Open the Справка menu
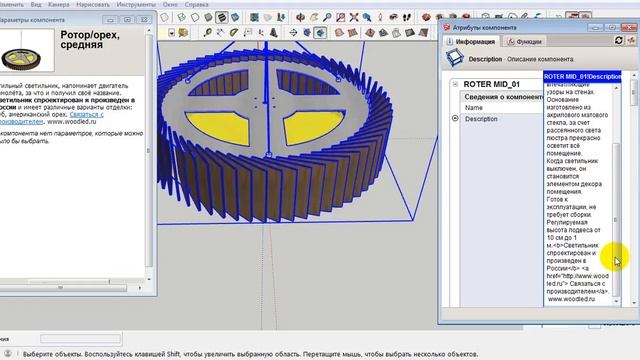640x360 pixels. click(196, 4)
